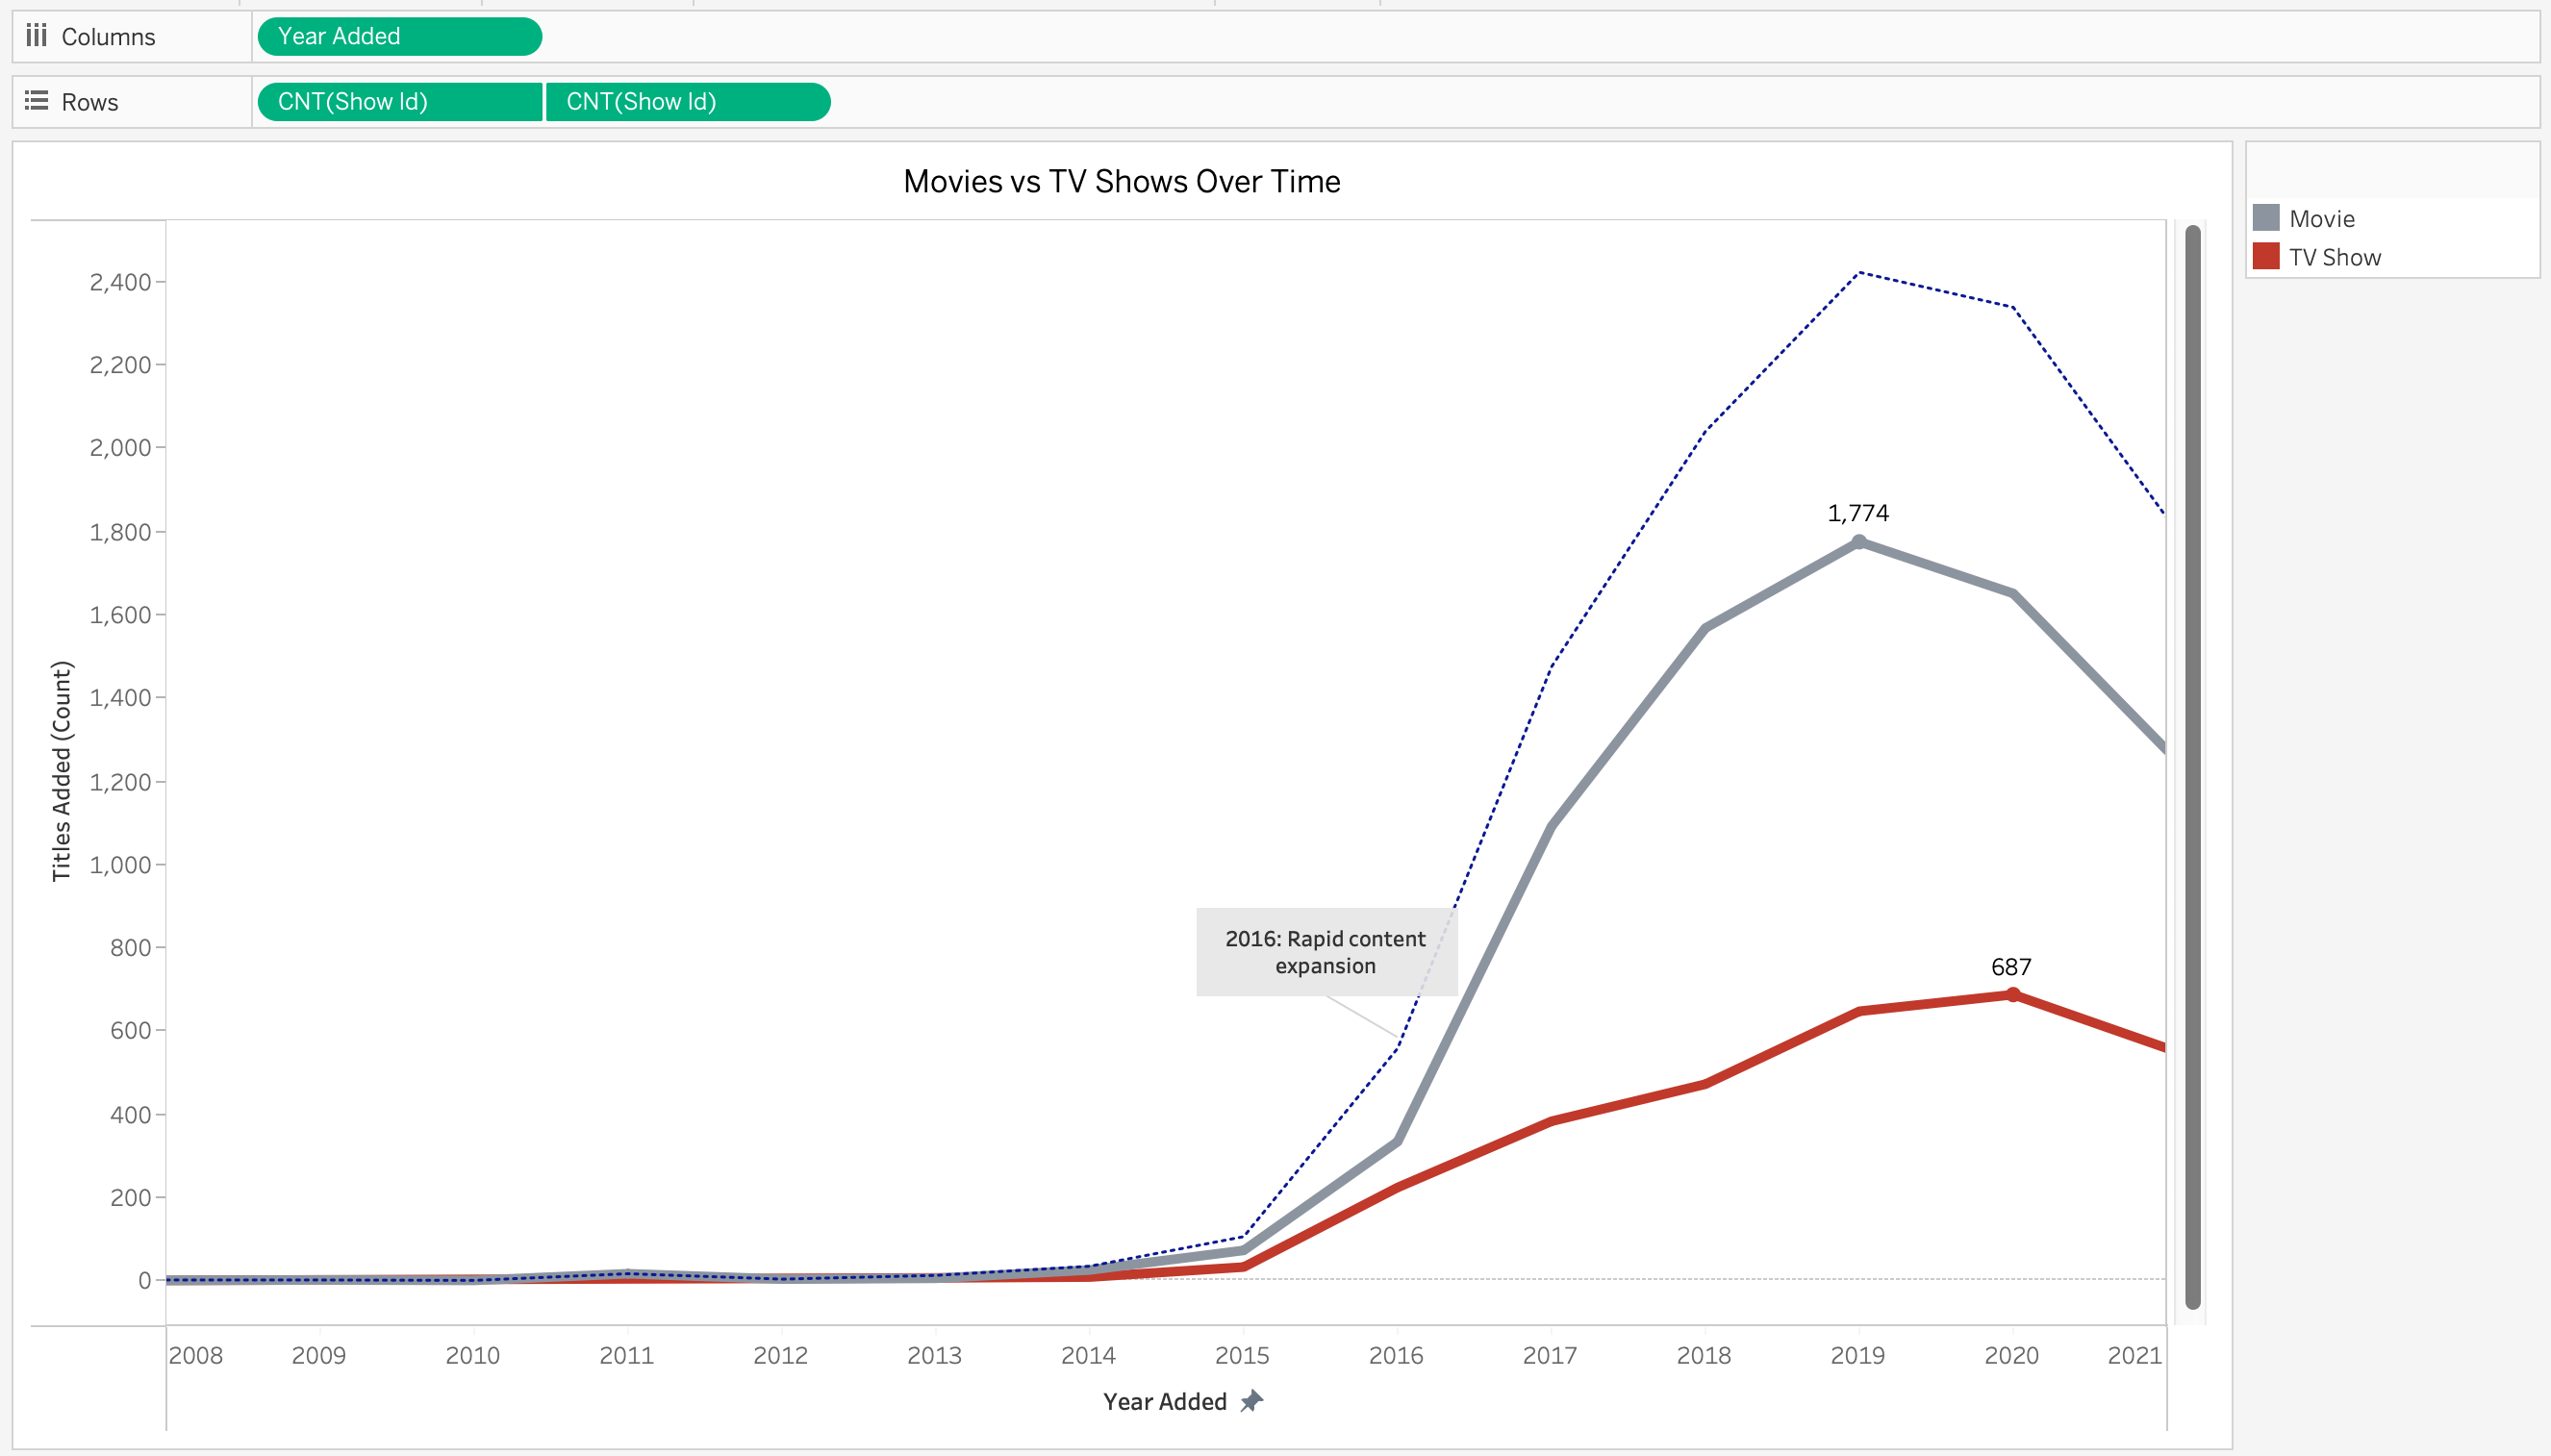Viewport: 2551px width, 1456px height.
Task: Click the 2016 x-axis tick label
Action: (x=1396, y=1356)
